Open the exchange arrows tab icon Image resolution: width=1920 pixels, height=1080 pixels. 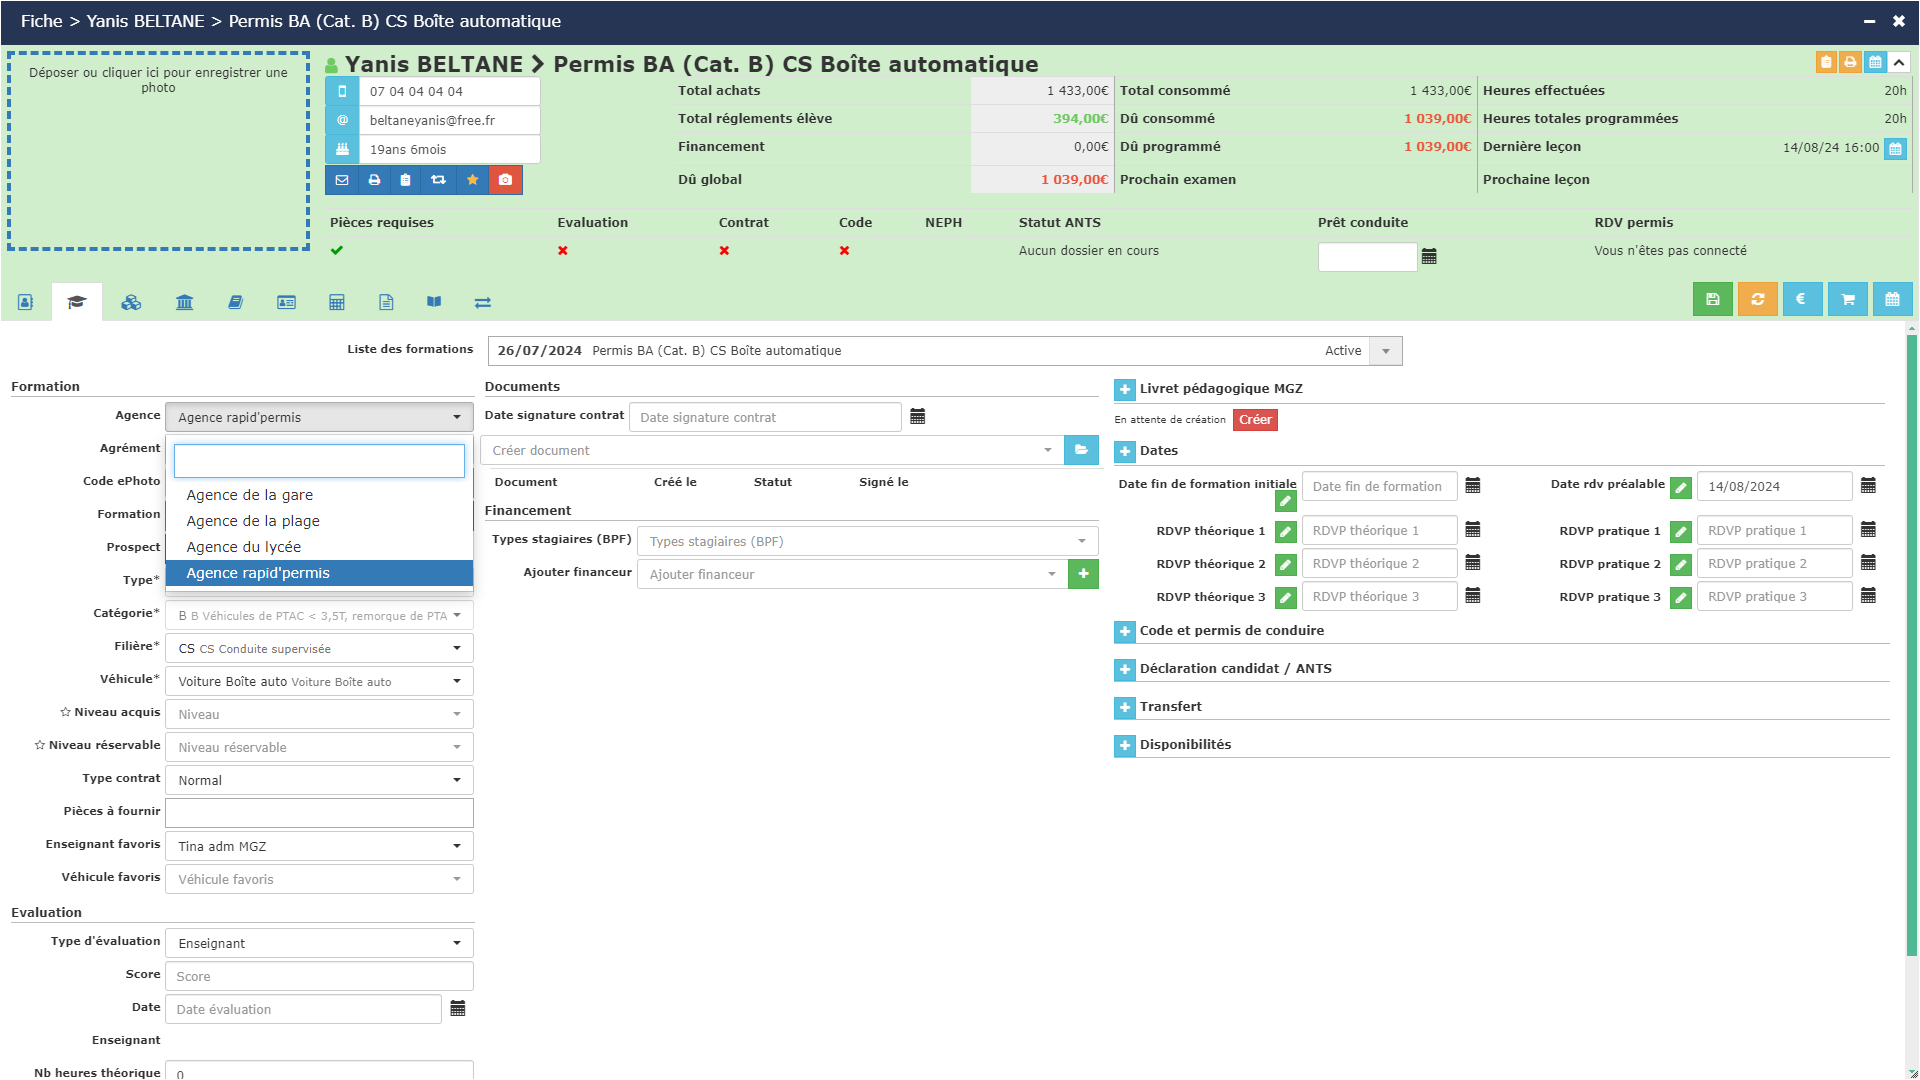(483, 302)
